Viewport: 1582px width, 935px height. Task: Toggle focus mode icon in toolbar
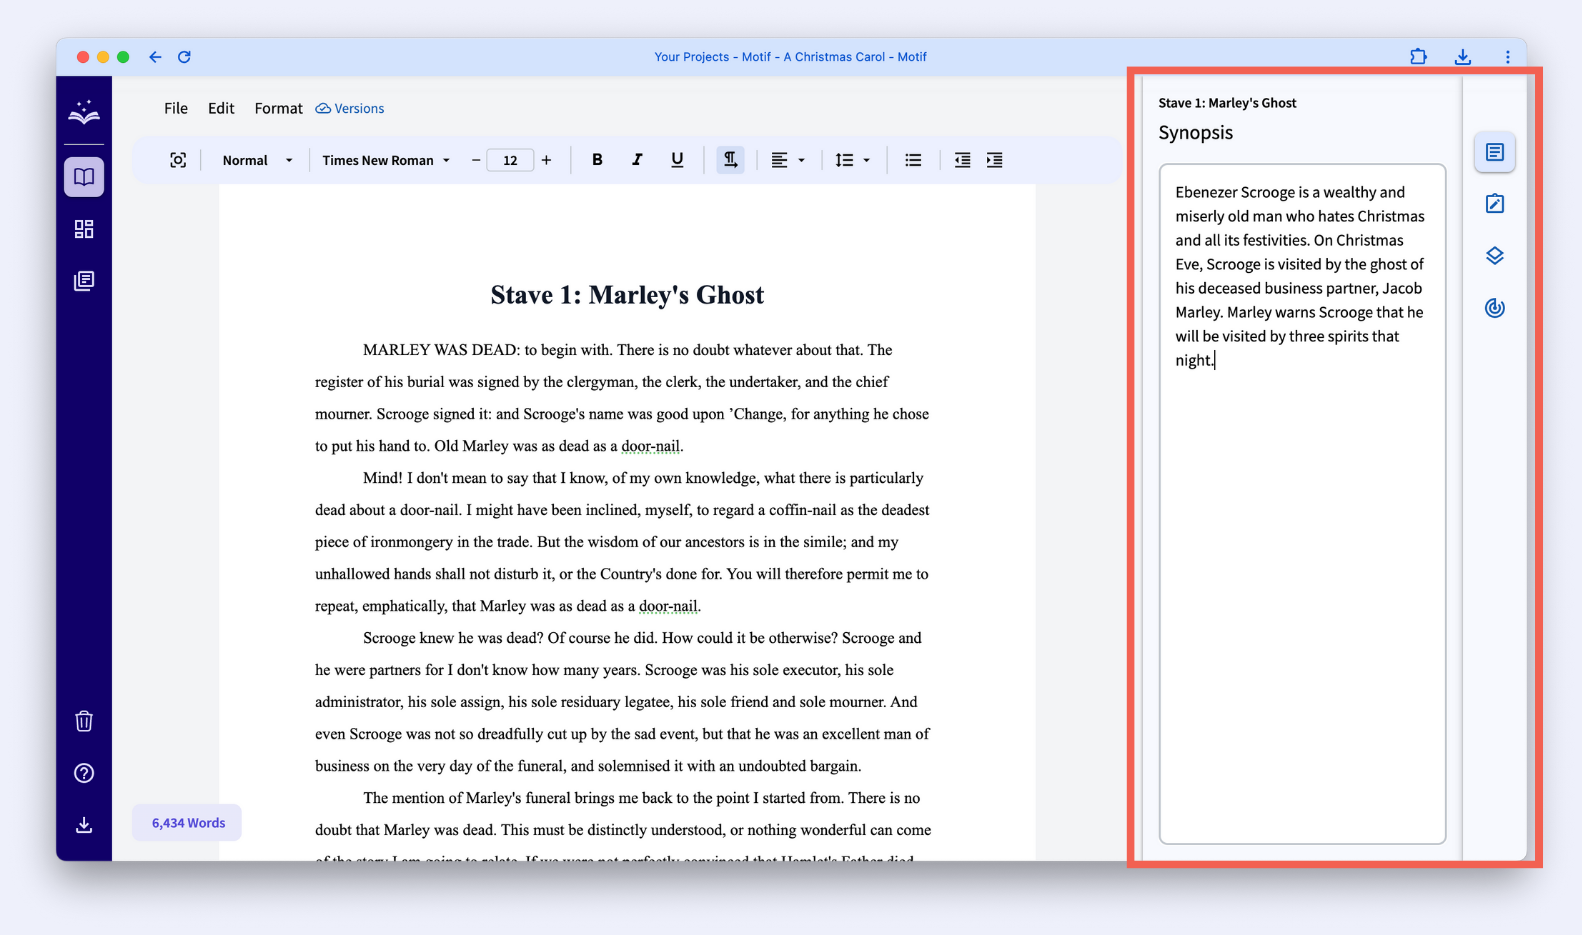(178, 160)
